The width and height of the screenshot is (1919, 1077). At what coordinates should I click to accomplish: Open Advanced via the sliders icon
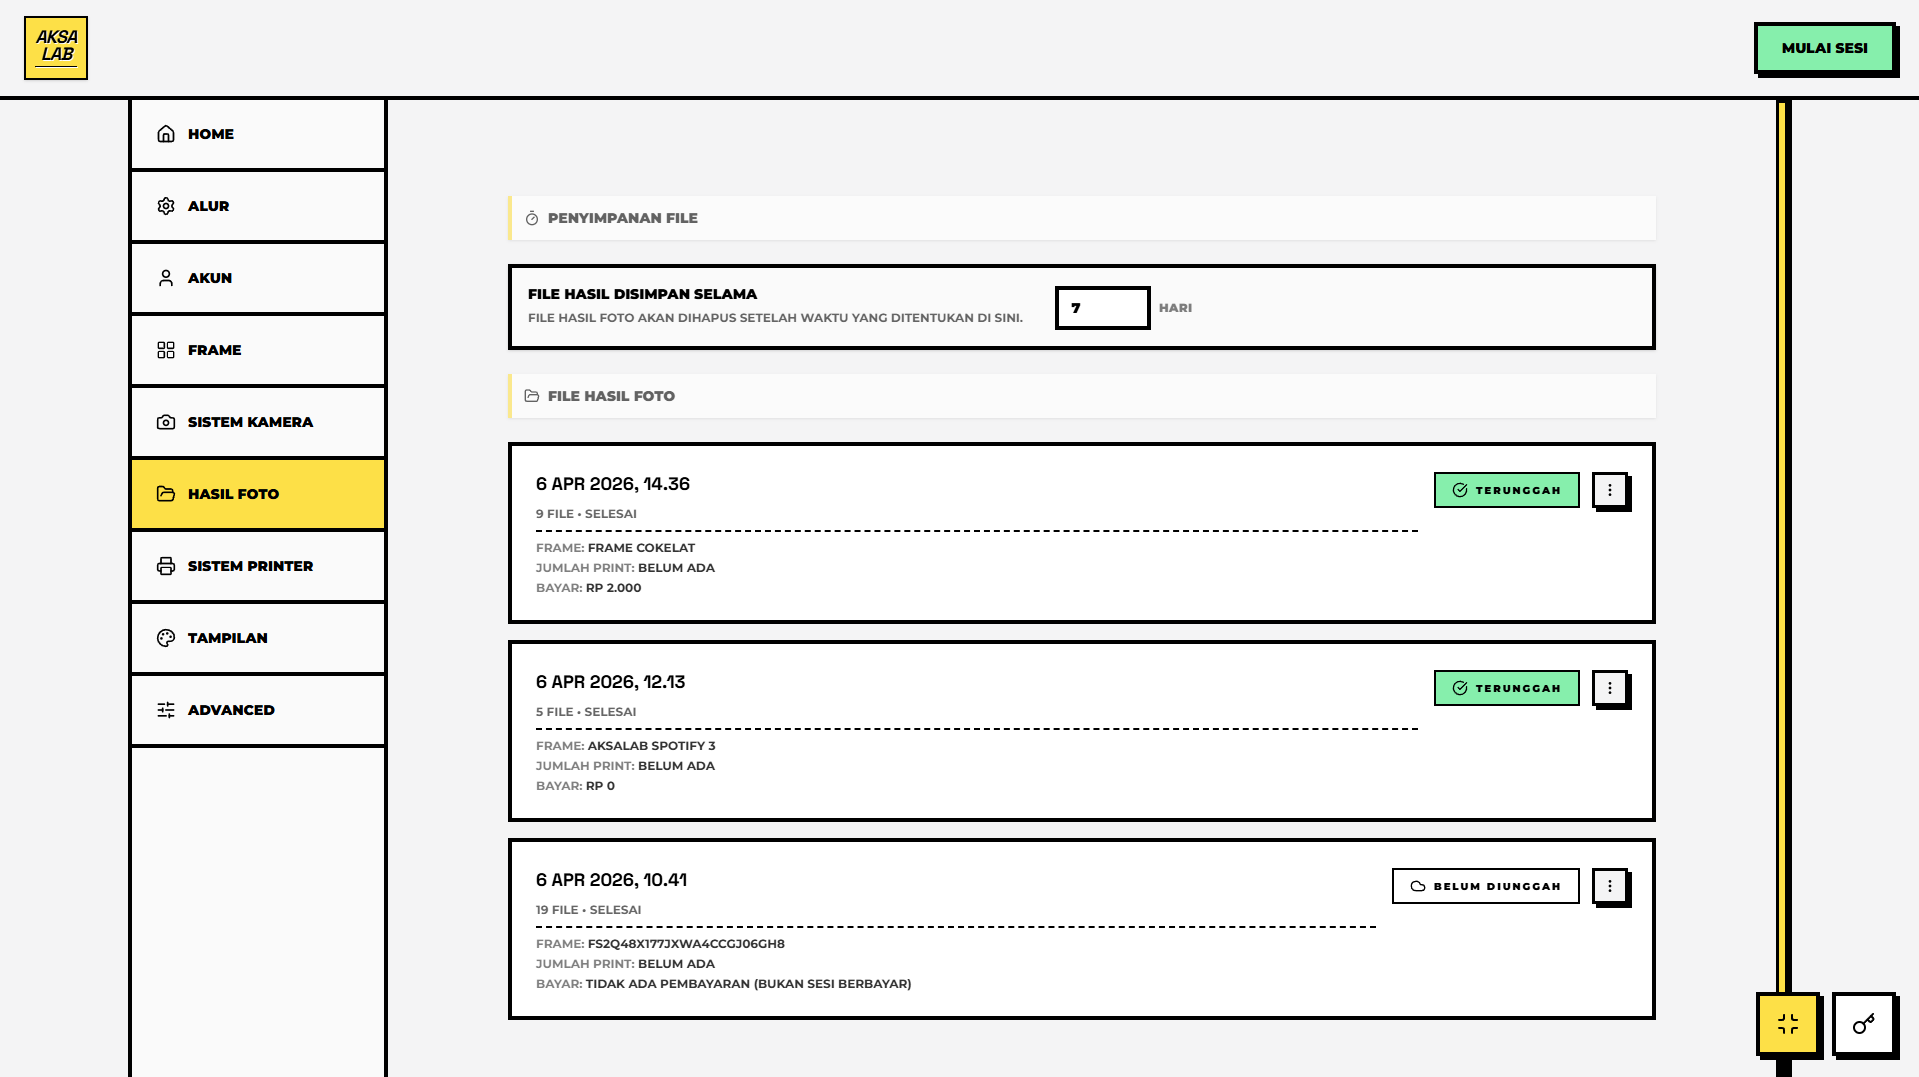(x=166, y=710)
